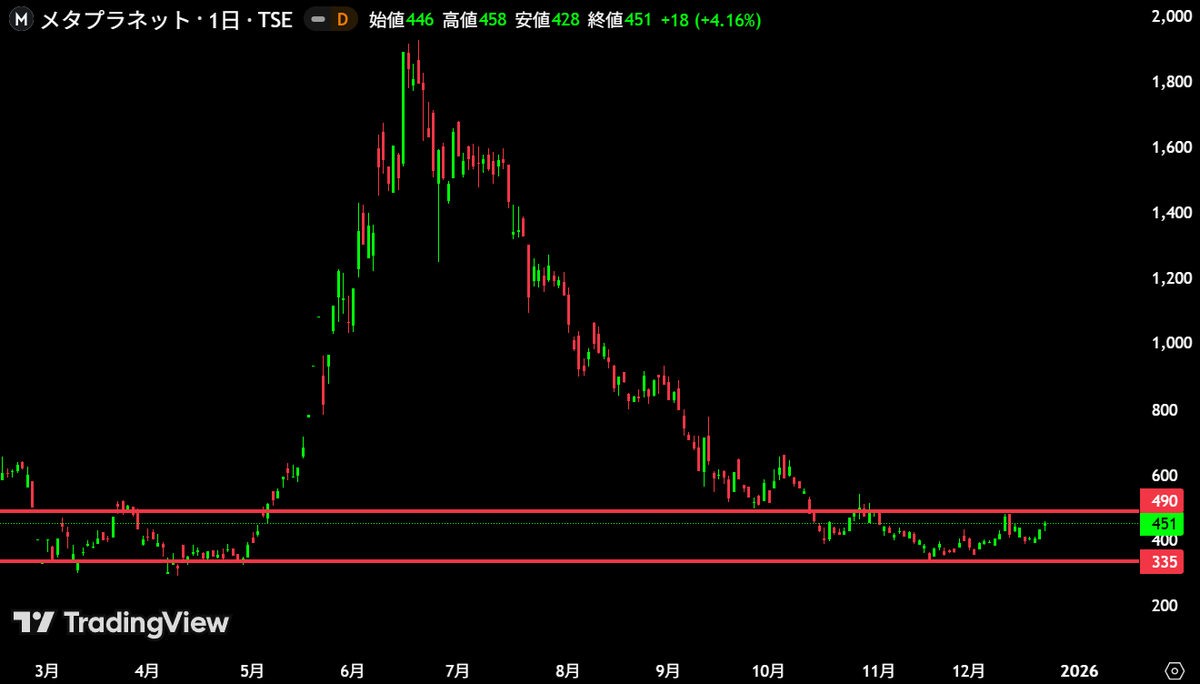This screenshot has width=1200, height=684.
Task: Click the 6月 time axis label
Action: (x=352, y=669)
